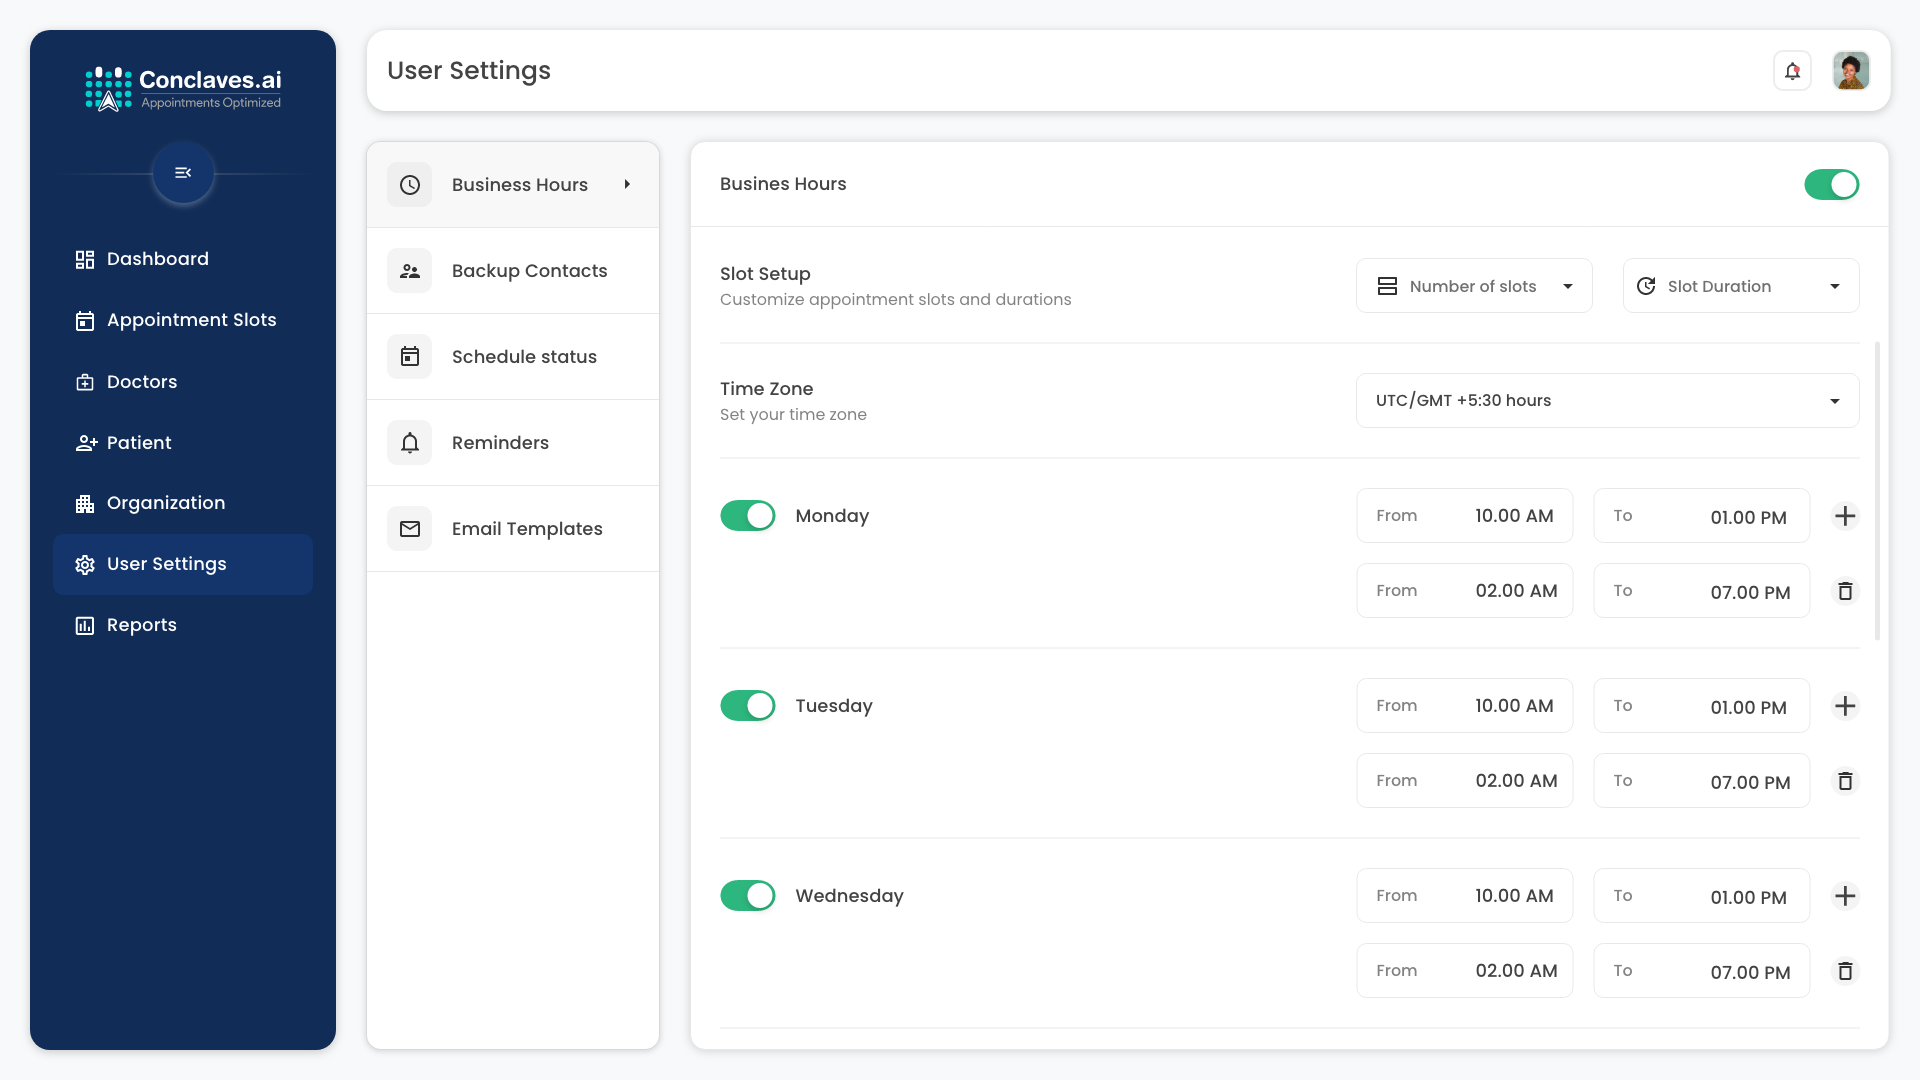Image resolution: width=1920 pixels, height=1080 pixels.
Task: Turn off Monday availability switch
Action: (x=748, y=516)
